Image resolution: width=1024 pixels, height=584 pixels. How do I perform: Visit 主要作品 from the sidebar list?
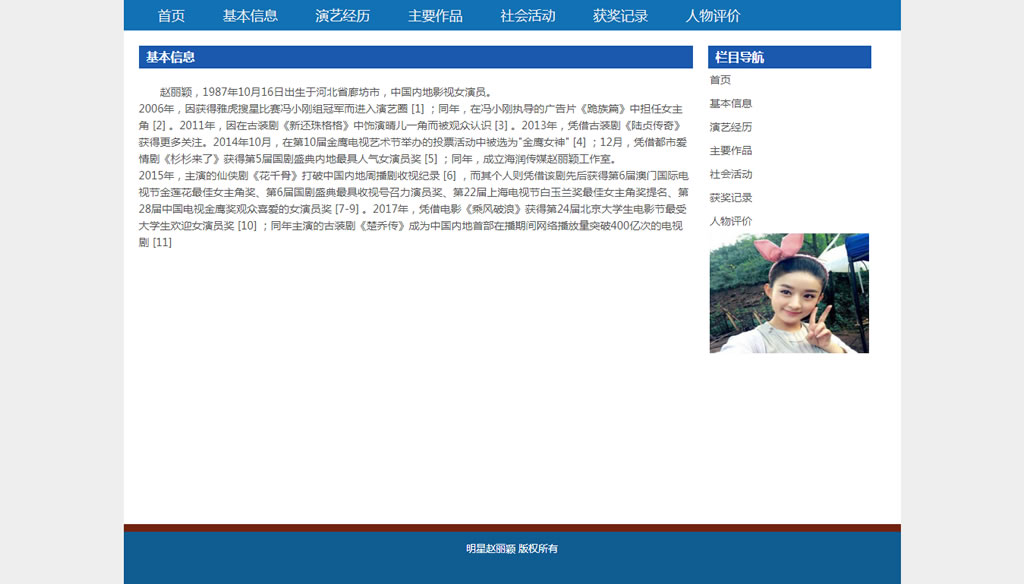(731, 151)
